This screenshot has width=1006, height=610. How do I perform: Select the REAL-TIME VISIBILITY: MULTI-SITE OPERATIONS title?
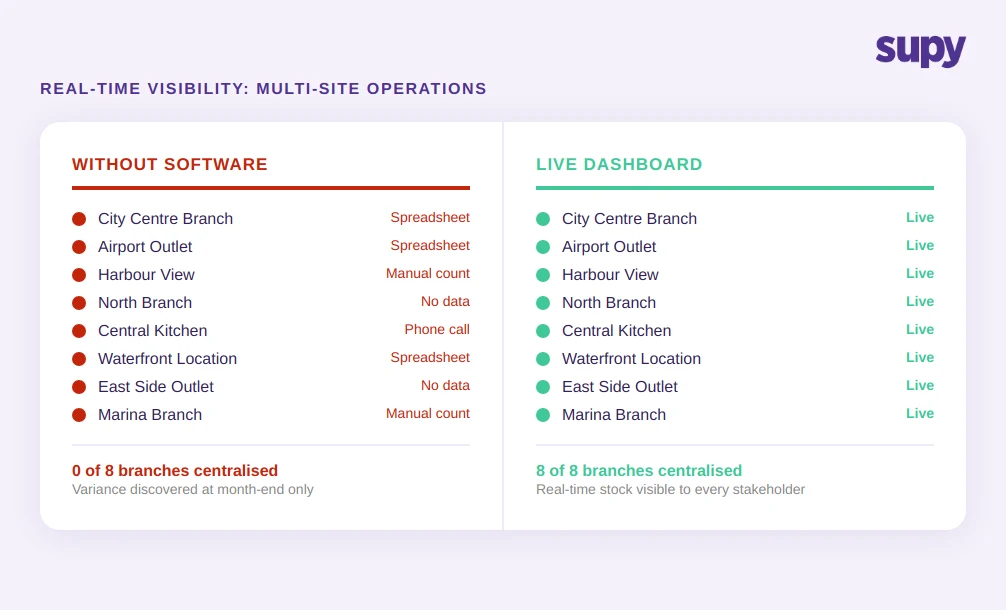(263, 89)
